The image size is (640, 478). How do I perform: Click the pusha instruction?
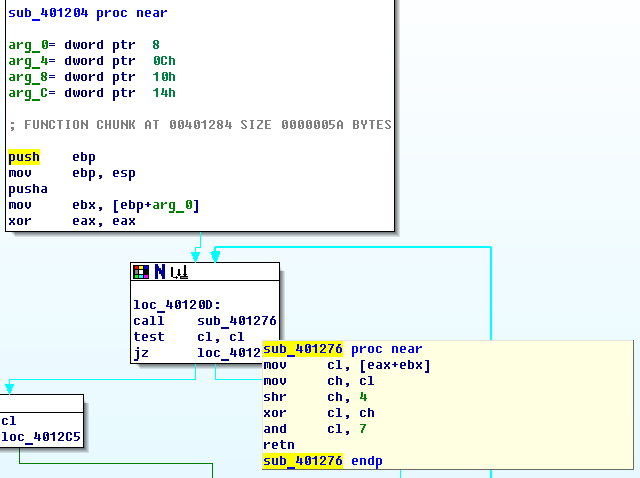pyautogui.click(x=28, y=189)
